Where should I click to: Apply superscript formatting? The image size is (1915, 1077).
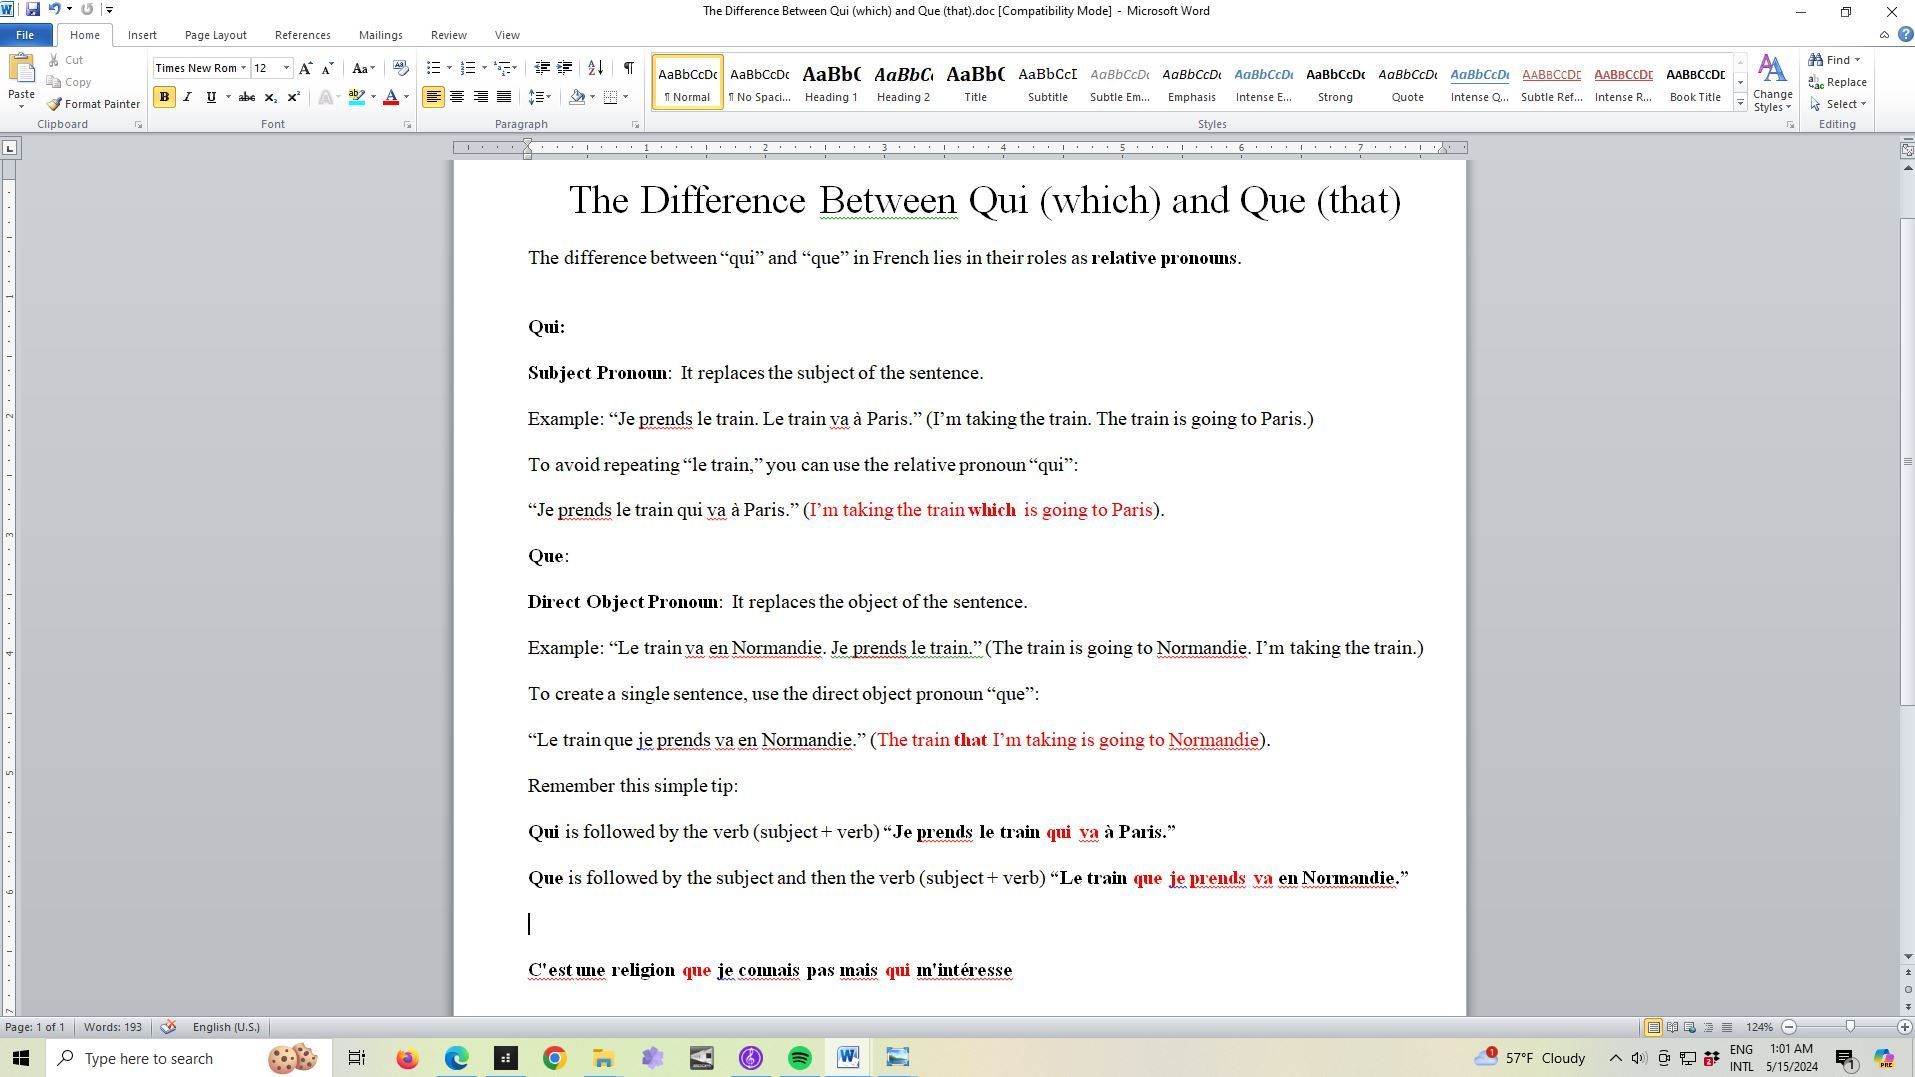tap(293, 97)
